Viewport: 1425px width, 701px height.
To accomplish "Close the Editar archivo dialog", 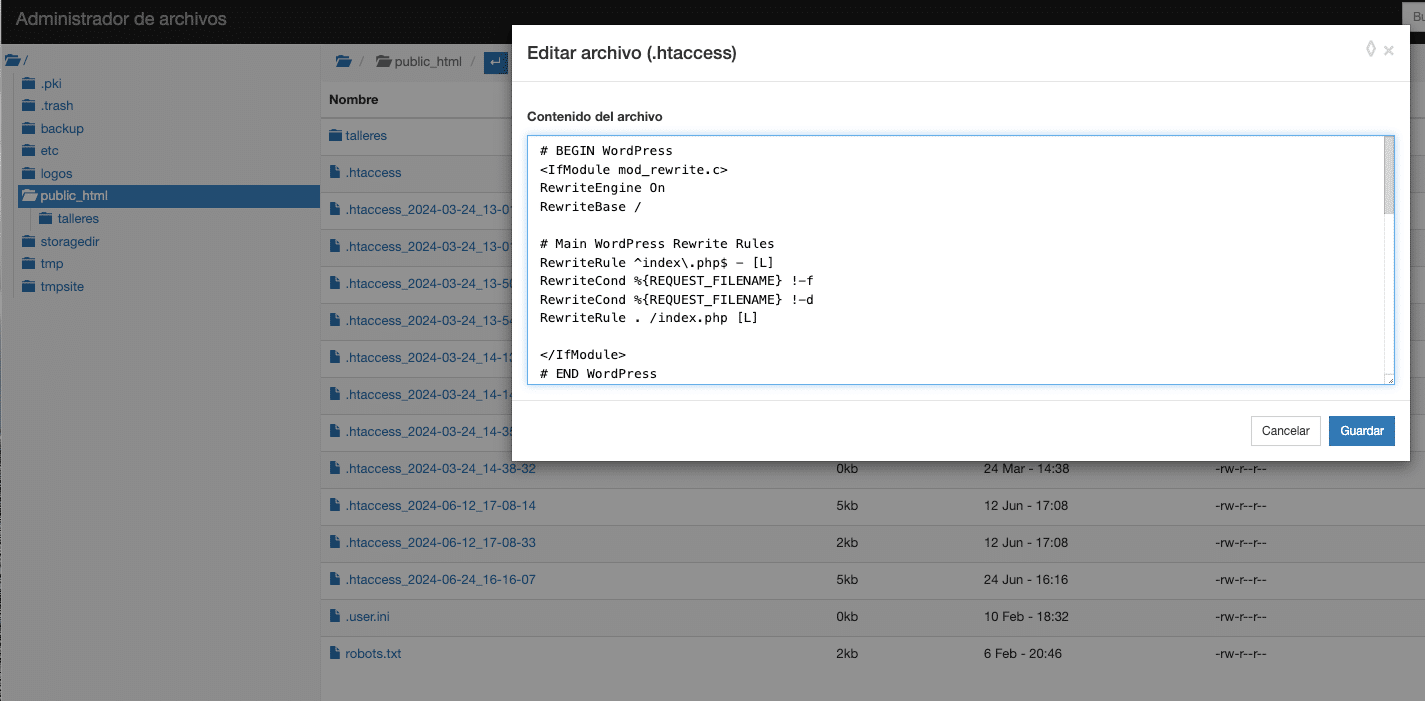I will [x=1389, y=51].
